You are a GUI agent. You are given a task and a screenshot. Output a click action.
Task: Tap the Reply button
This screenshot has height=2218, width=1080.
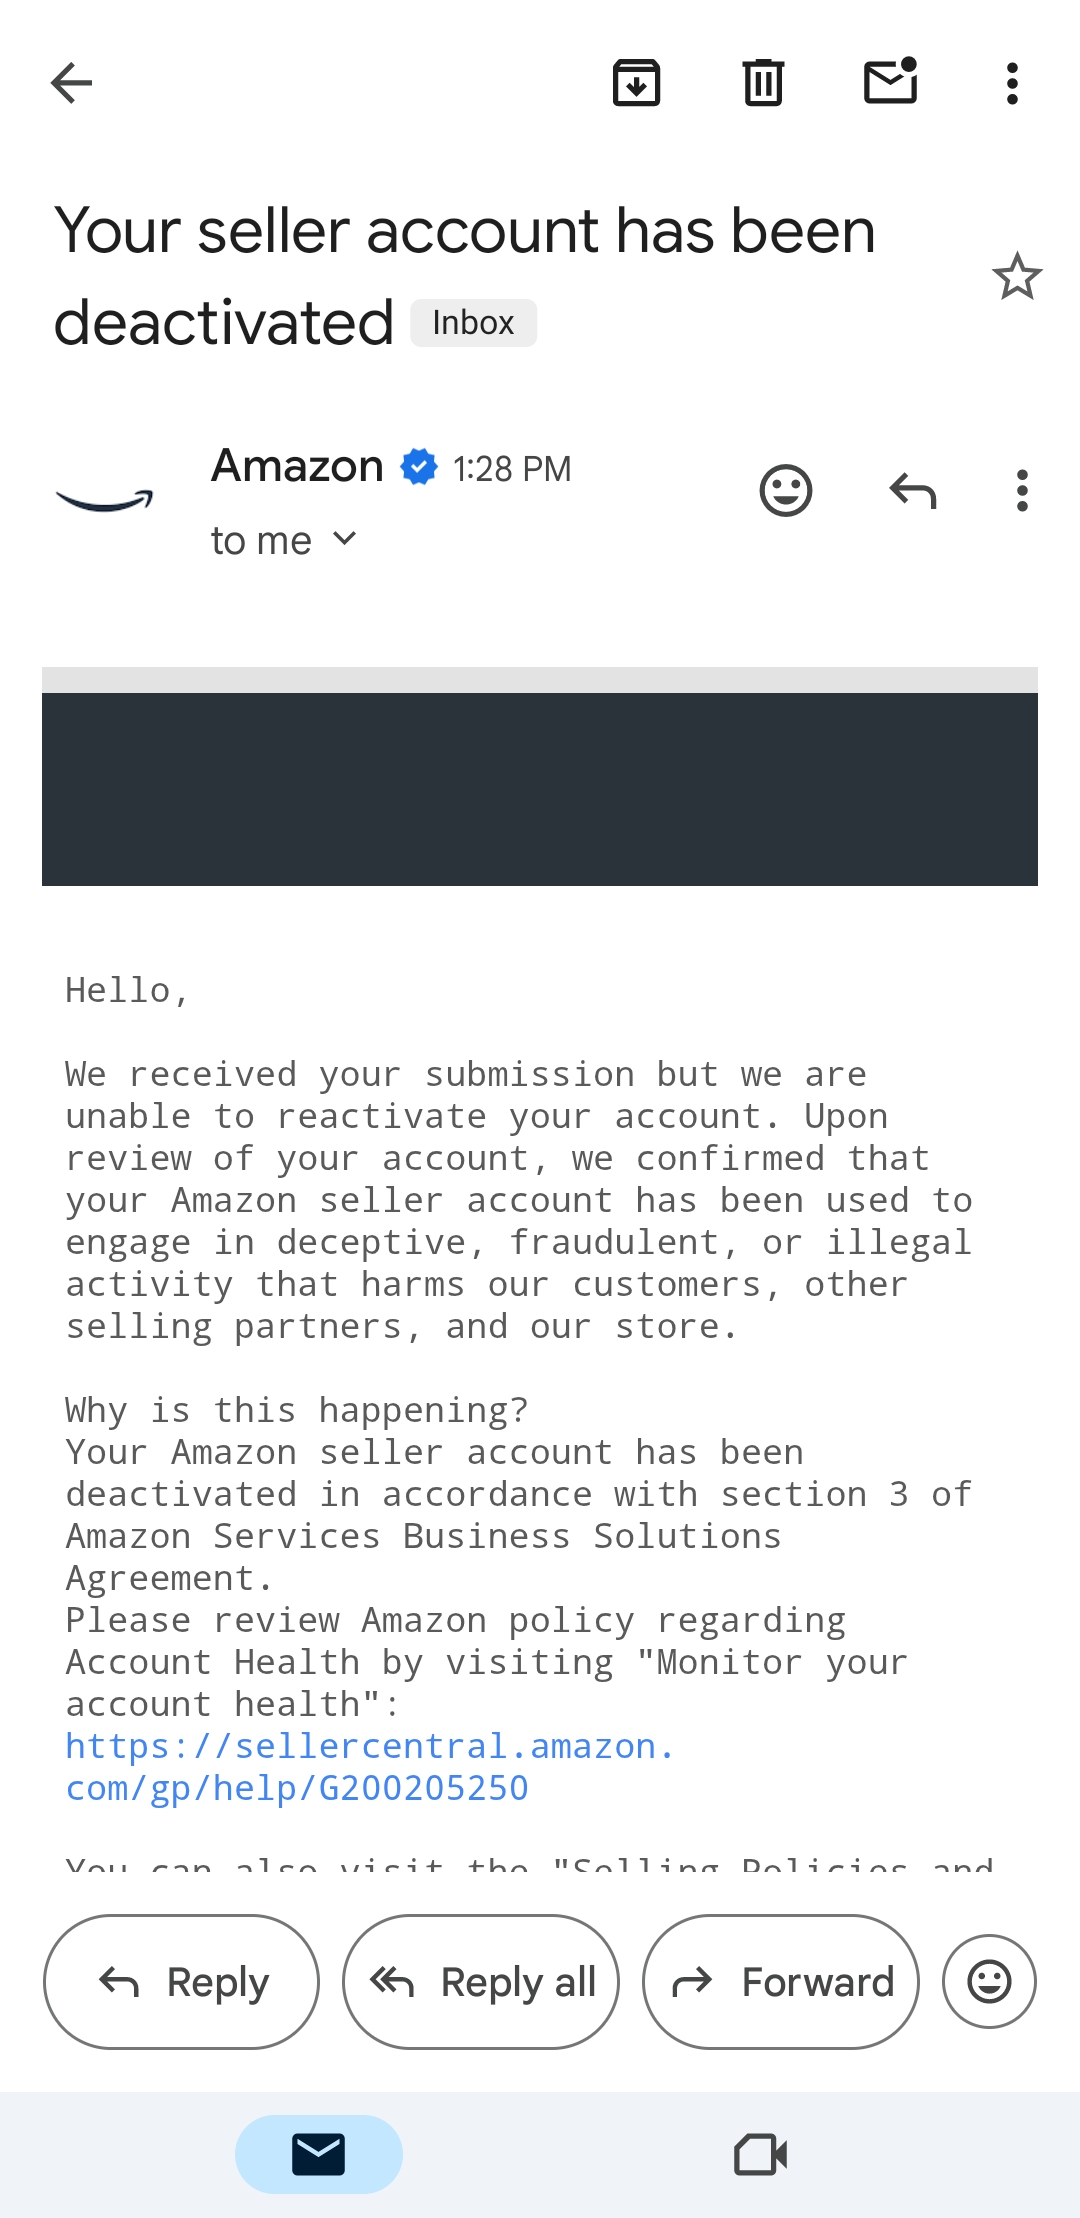click(x=181, y=1982)
